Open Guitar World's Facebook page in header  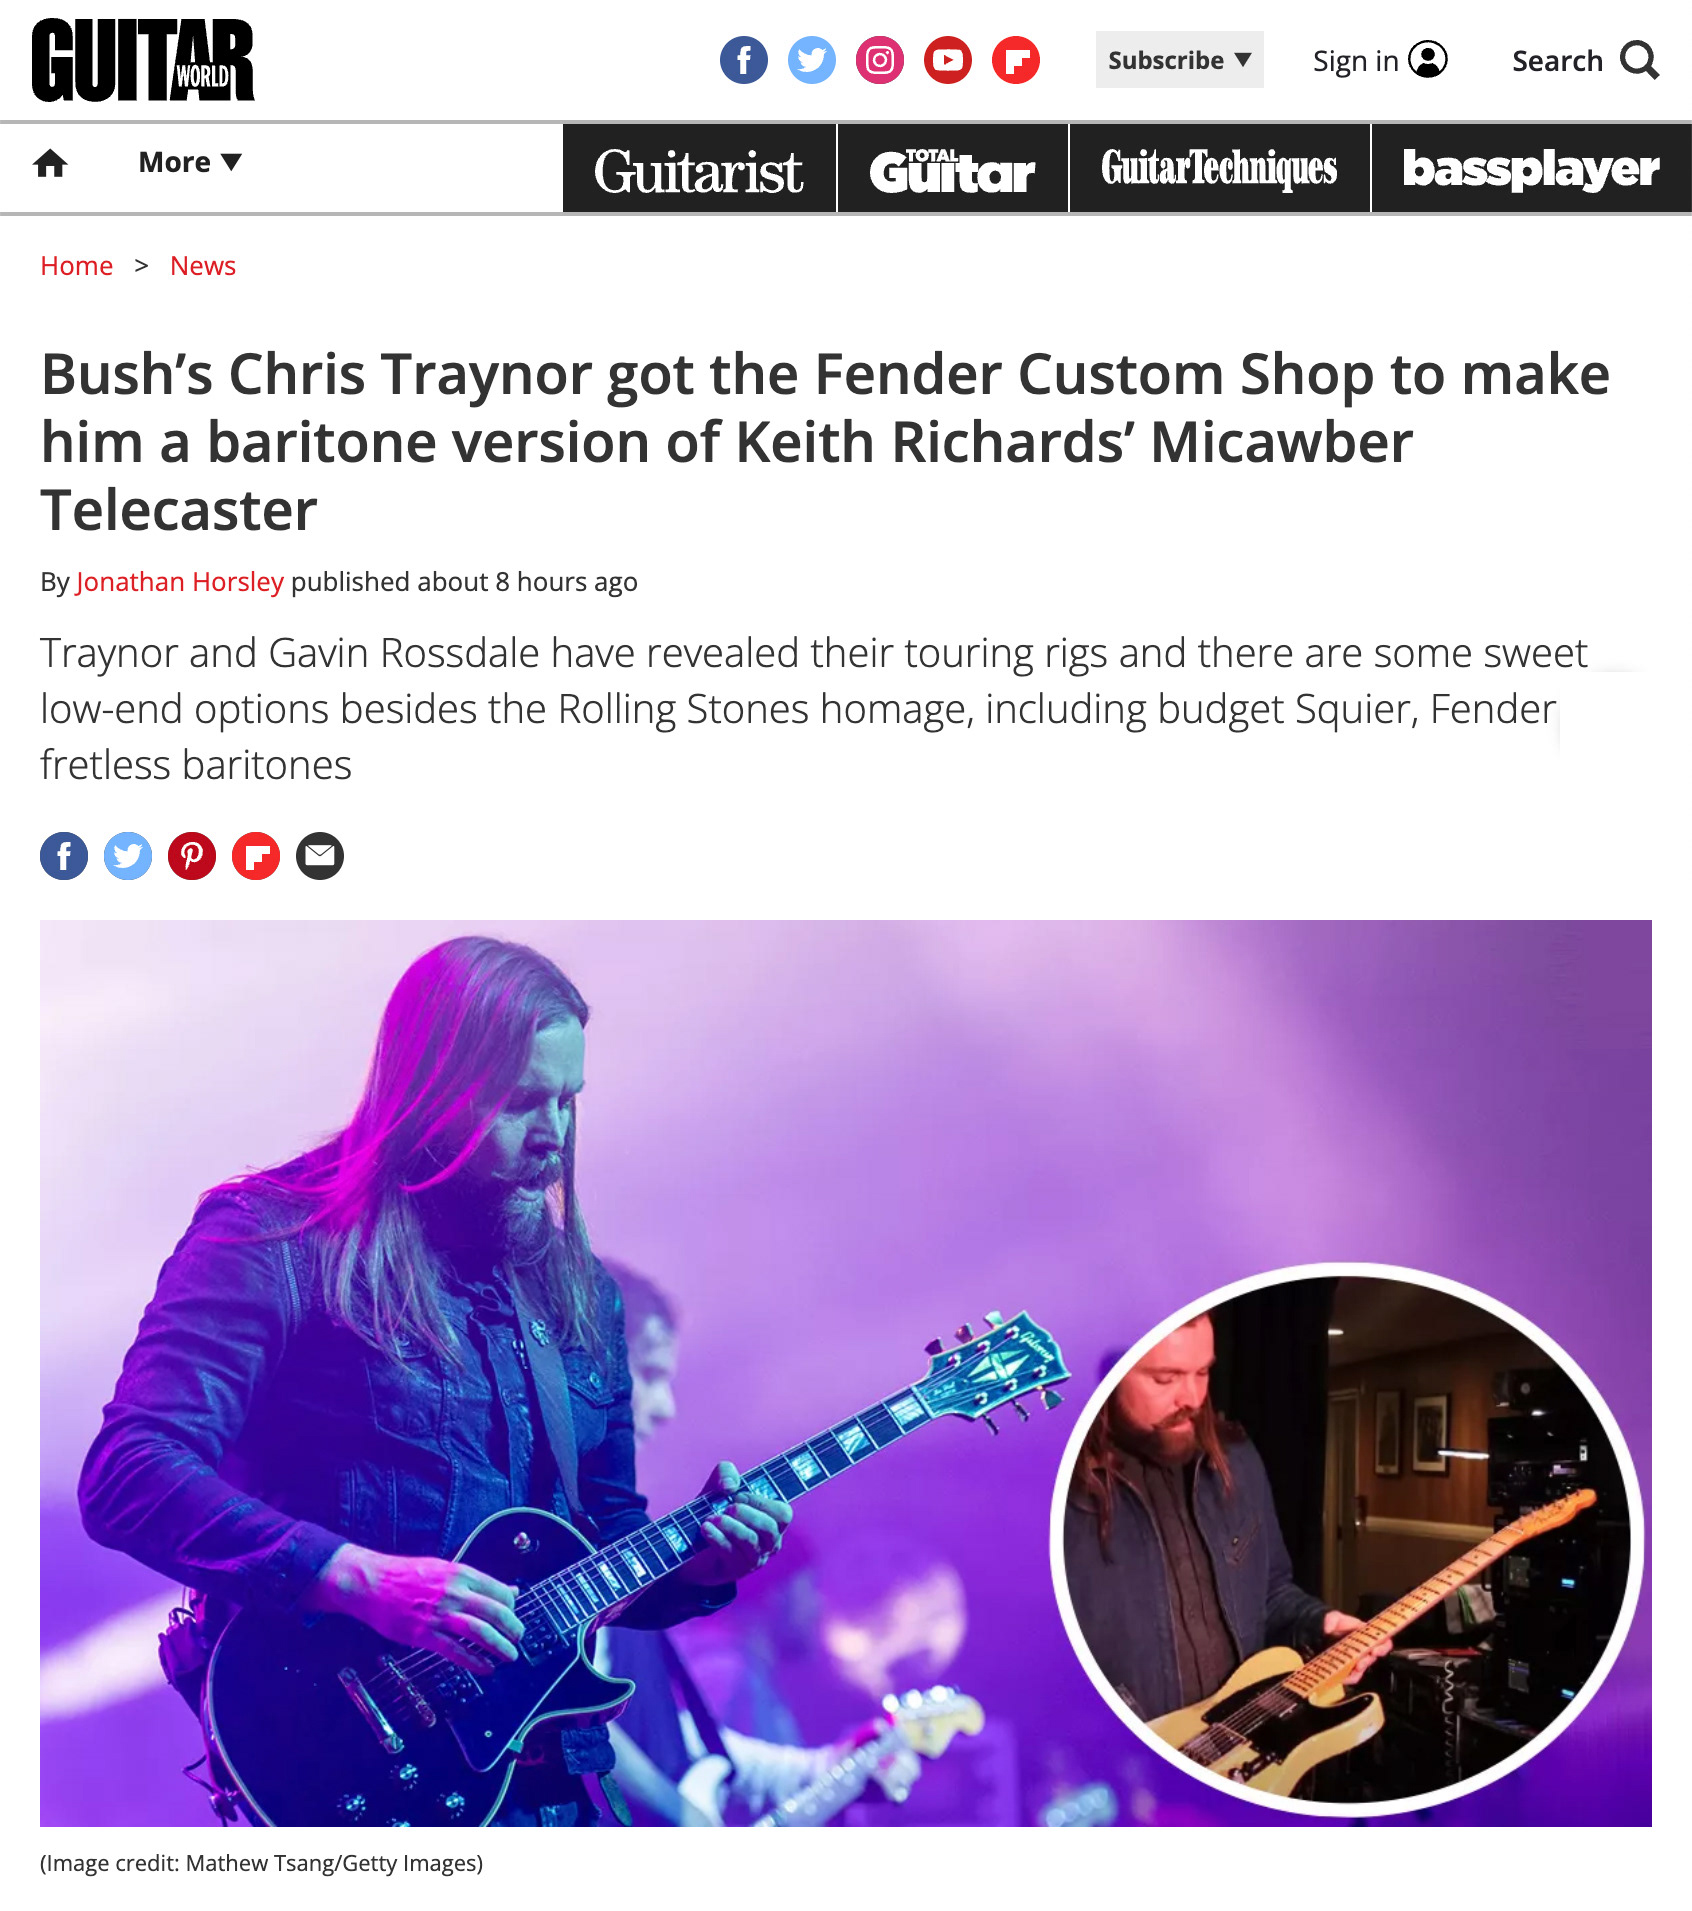[x=744, y=60]
